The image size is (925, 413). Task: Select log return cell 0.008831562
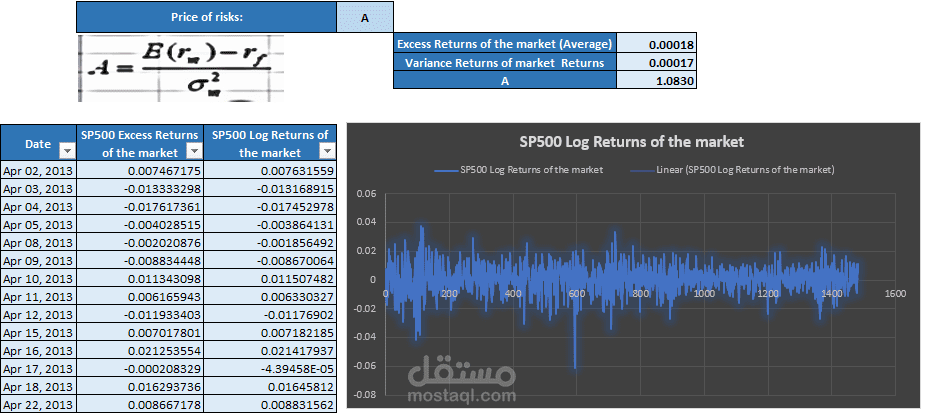(x=270, y=405)
